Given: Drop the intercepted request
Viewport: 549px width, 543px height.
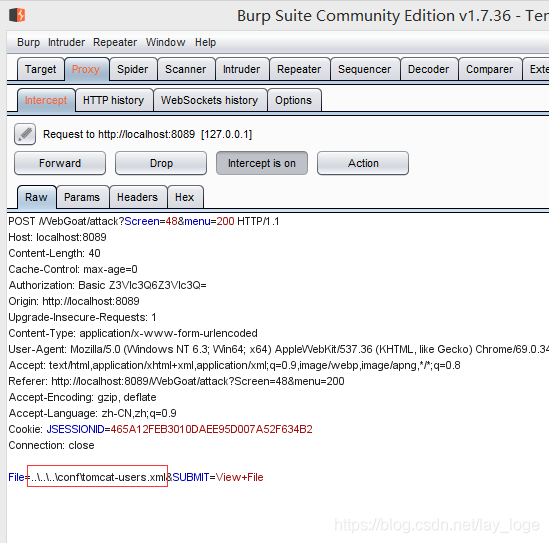Looking at the screenshot, I should pyautogui.click(x=161, y=163).
